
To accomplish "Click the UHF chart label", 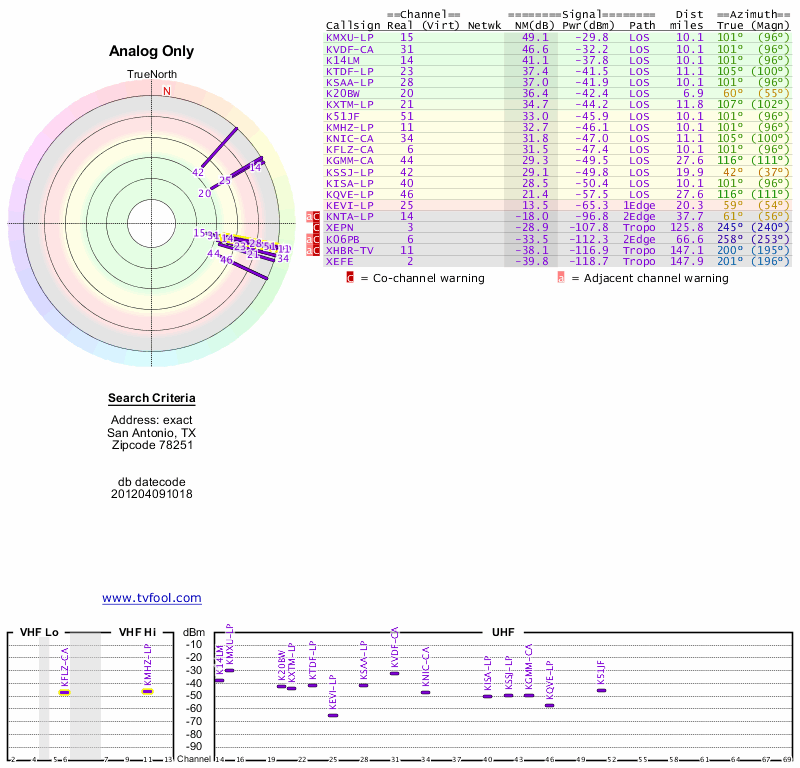I will (503, 632).
